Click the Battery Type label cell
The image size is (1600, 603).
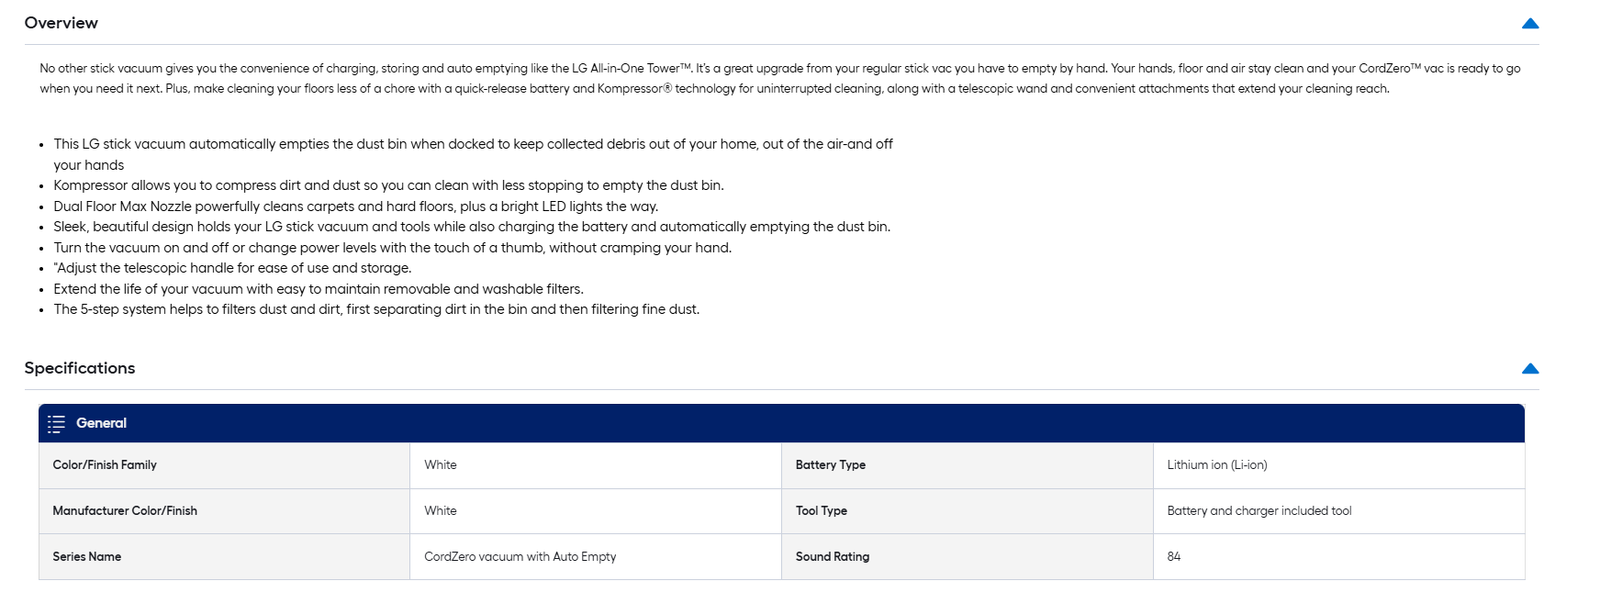[830, 465]
